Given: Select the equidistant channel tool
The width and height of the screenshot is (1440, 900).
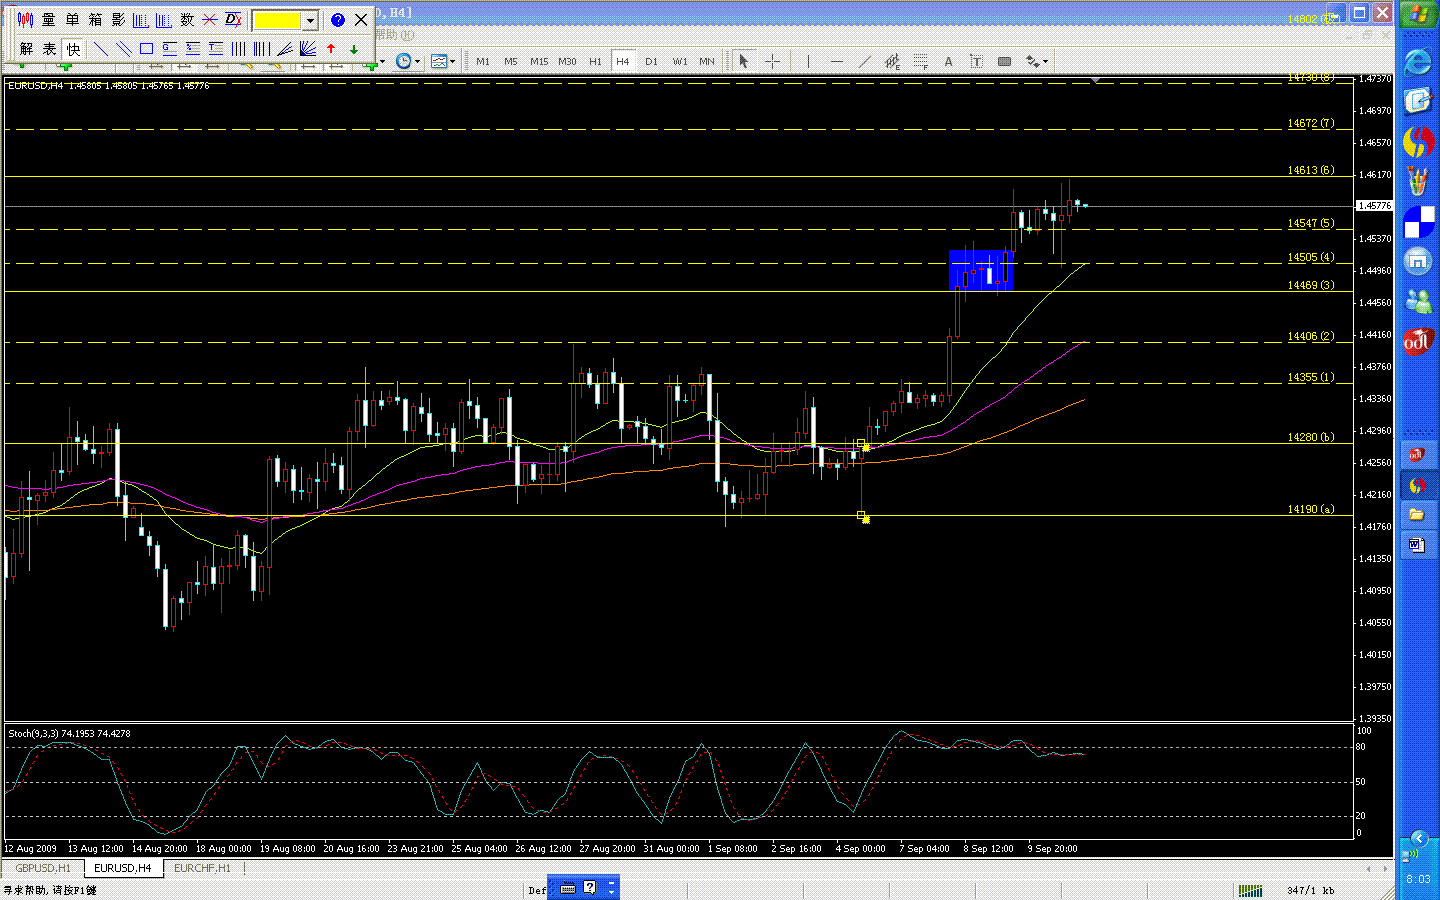Looking at the screenshot, I should tap(892, 61).
